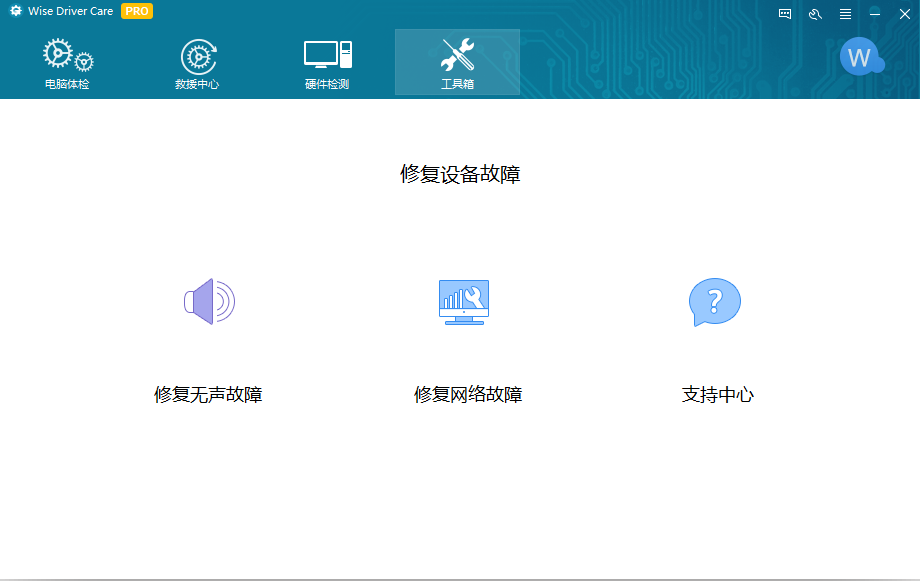Image resolution: width=920 pixels, height=581 pixels.
Task: Switch to the 救援中心 tab label
Action: coord(197,84)
